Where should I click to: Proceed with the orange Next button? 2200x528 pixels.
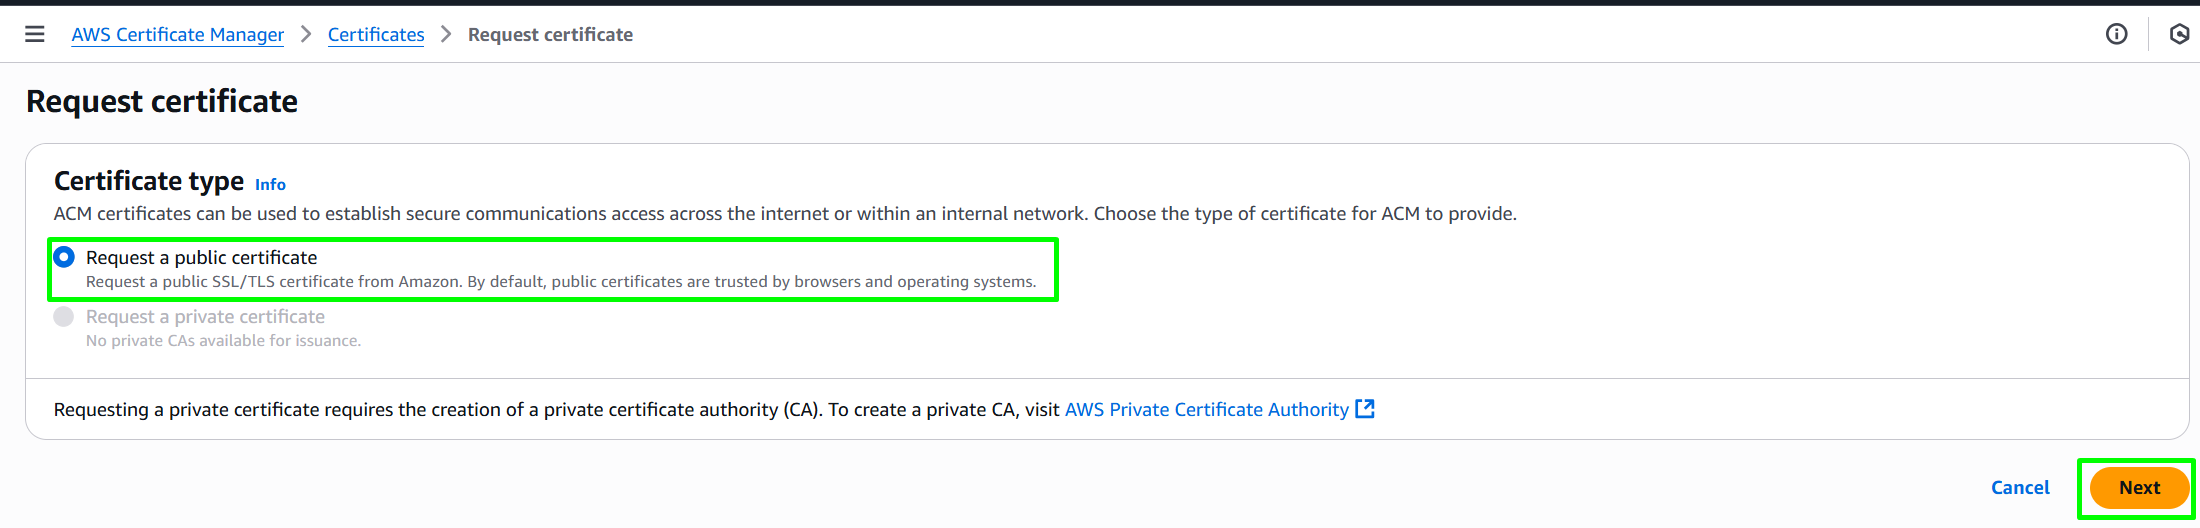pos(2139,487)
